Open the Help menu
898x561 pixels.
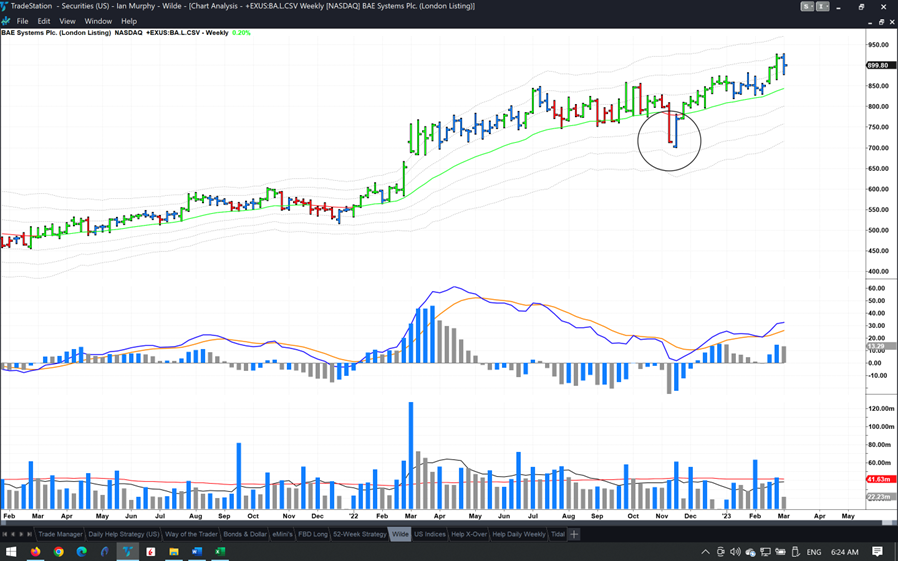(129, 21)
